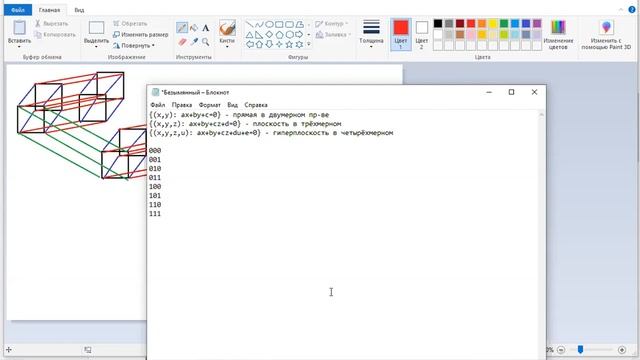640x360 pixels.
Task: Choose the Four-point star shape
Action: coord(279,44)
